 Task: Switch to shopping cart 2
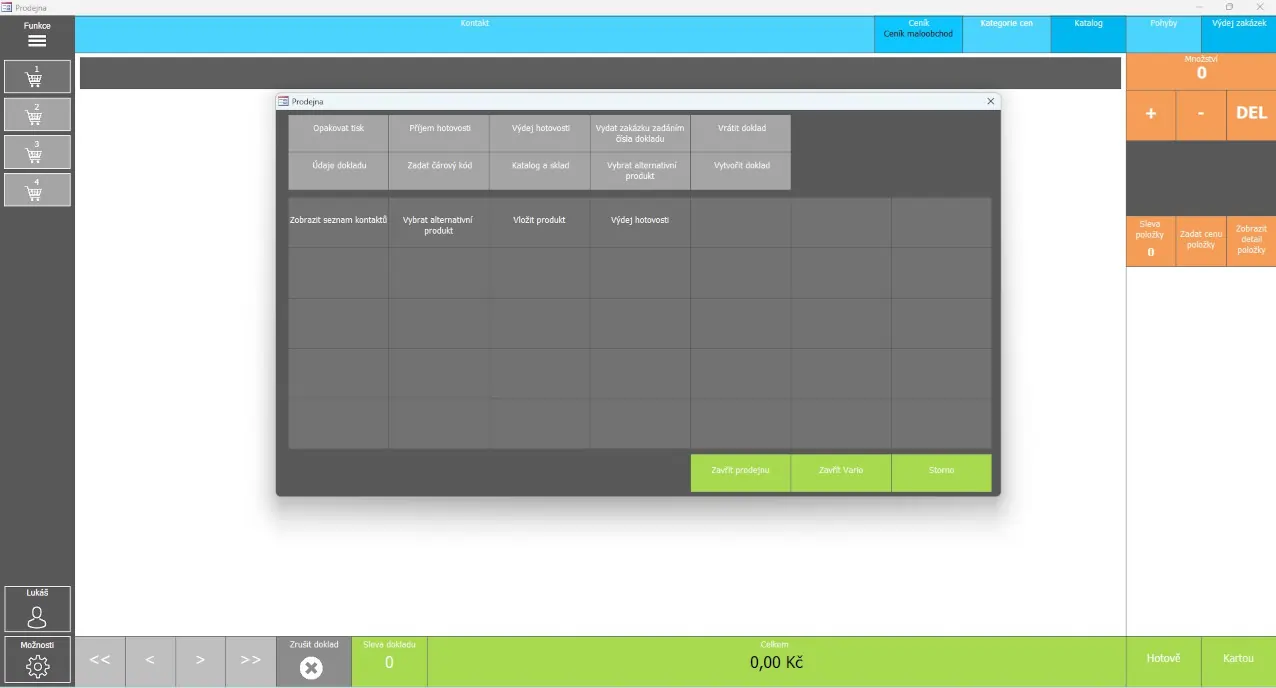(x=37, y=115)
